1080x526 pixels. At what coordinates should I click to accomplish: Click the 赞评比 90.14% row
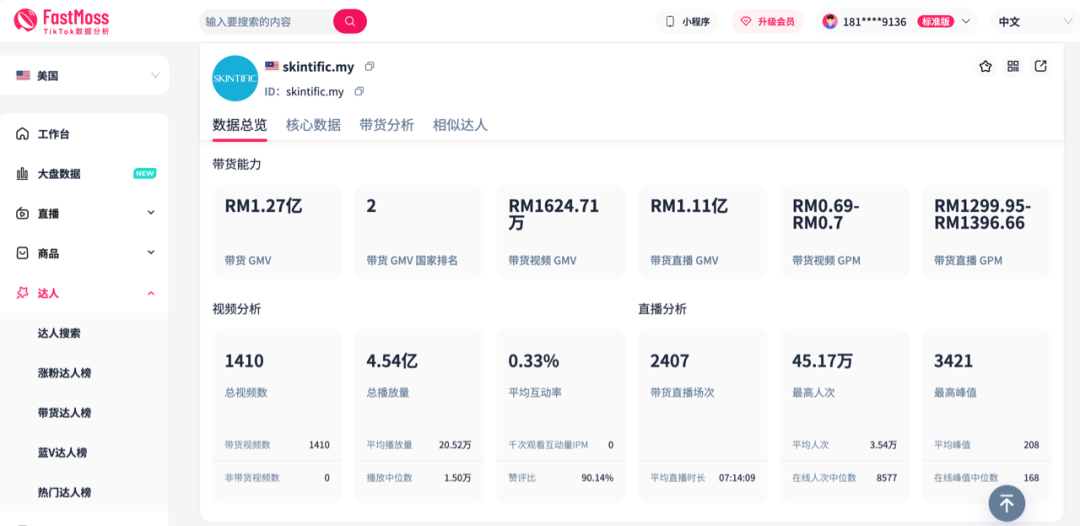(x=561, y=478)
